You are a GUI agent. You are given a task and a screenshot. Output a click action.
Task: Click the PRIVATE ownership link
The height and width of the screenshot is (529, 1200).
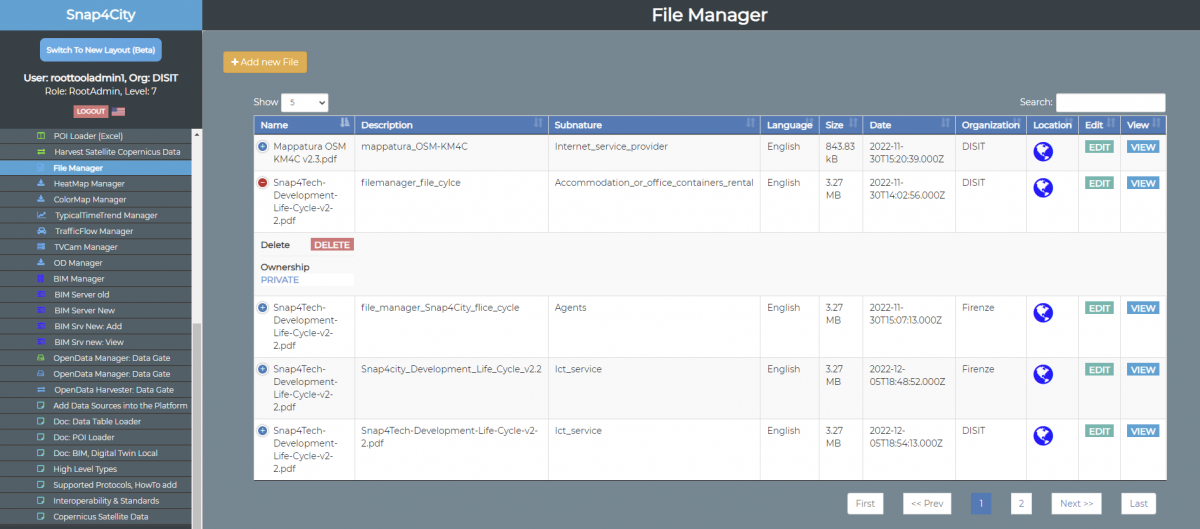click(280, 280)
